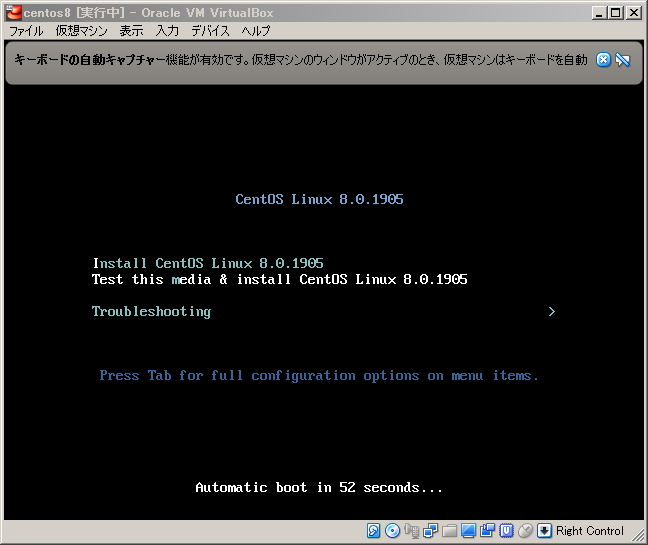Select Test this media & install entry

pos(279,279)
